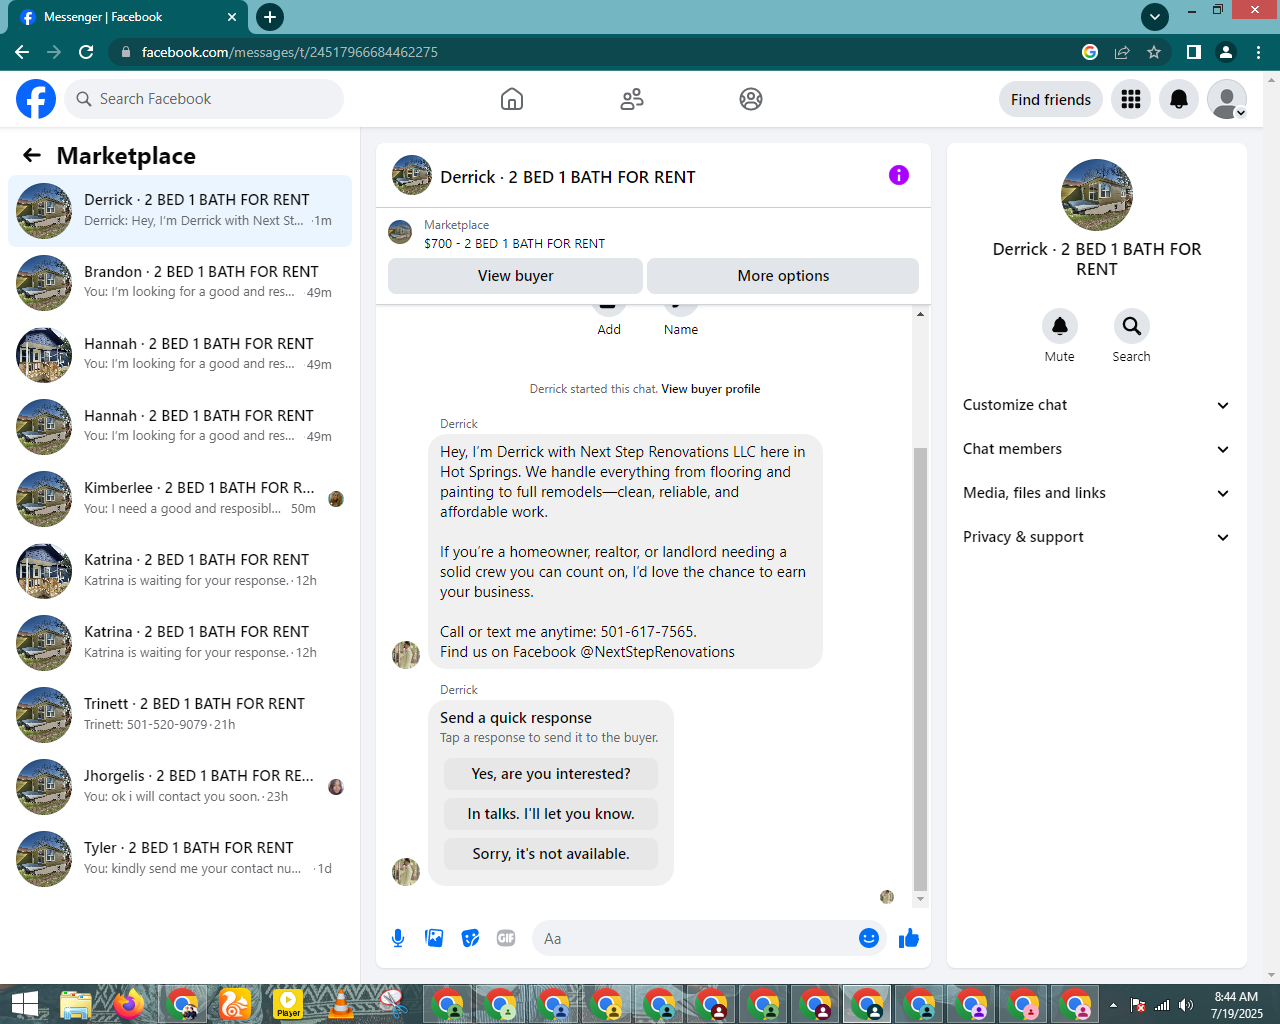Open Trinett conversation with phone number
This screenshot has width=1280, height=1024.
point(180,714)
